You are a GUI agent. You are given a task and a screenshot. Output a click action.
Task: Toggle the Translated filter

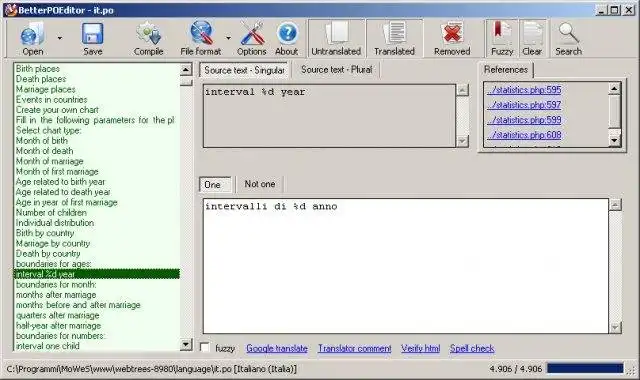394,38
